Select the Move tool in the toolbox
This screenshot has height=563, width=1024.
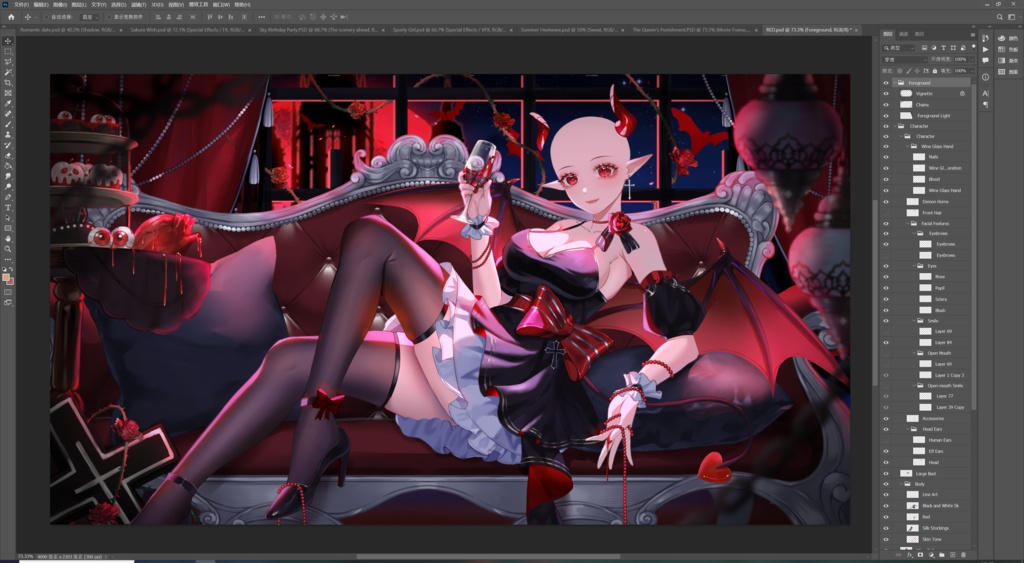8,41
